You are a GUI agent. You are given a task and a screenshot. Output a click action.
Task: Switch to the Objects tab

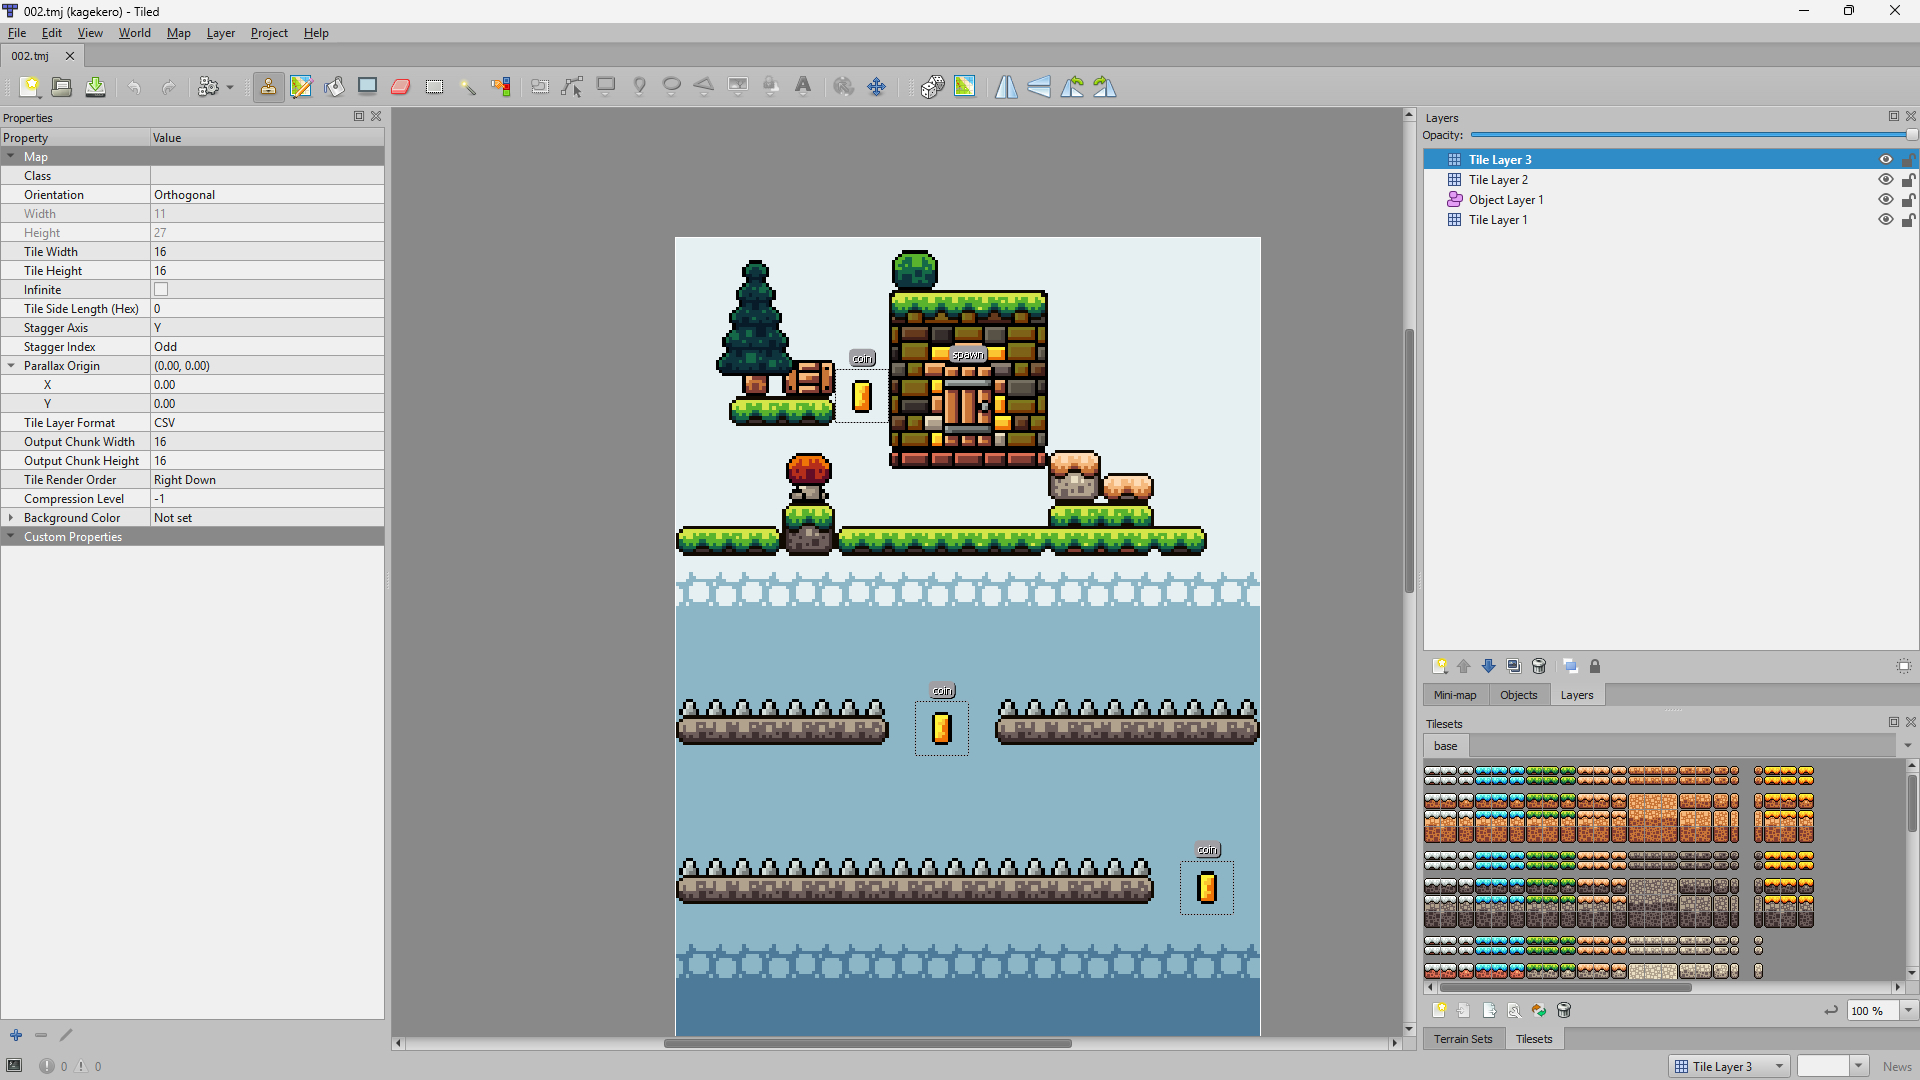coord(1518,695)
